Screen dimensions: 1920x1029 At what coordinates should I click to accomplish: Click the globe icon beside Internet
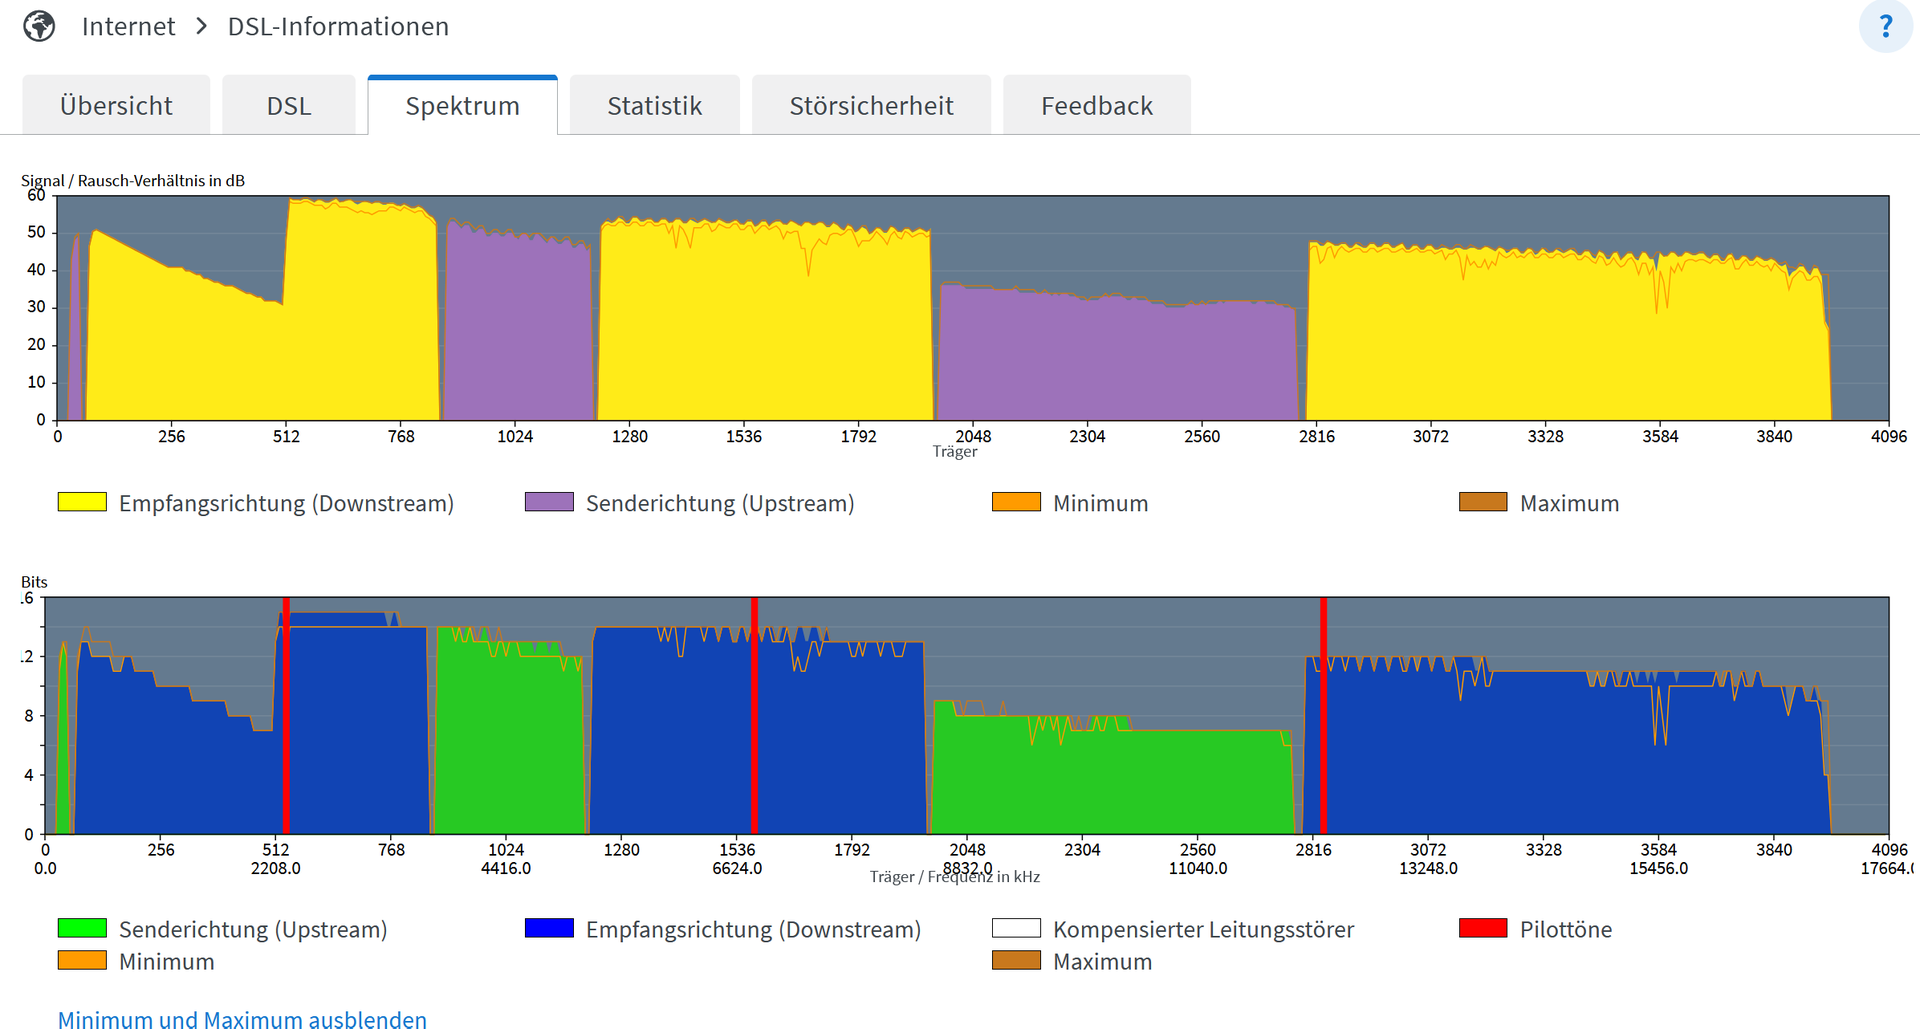[x=39, y=26]
